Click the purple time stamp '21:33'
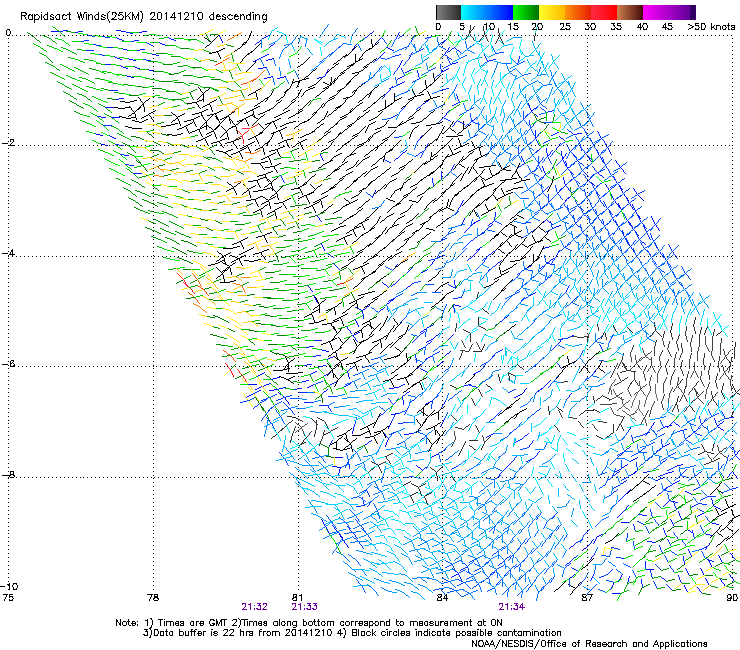 tap(304, 607)
